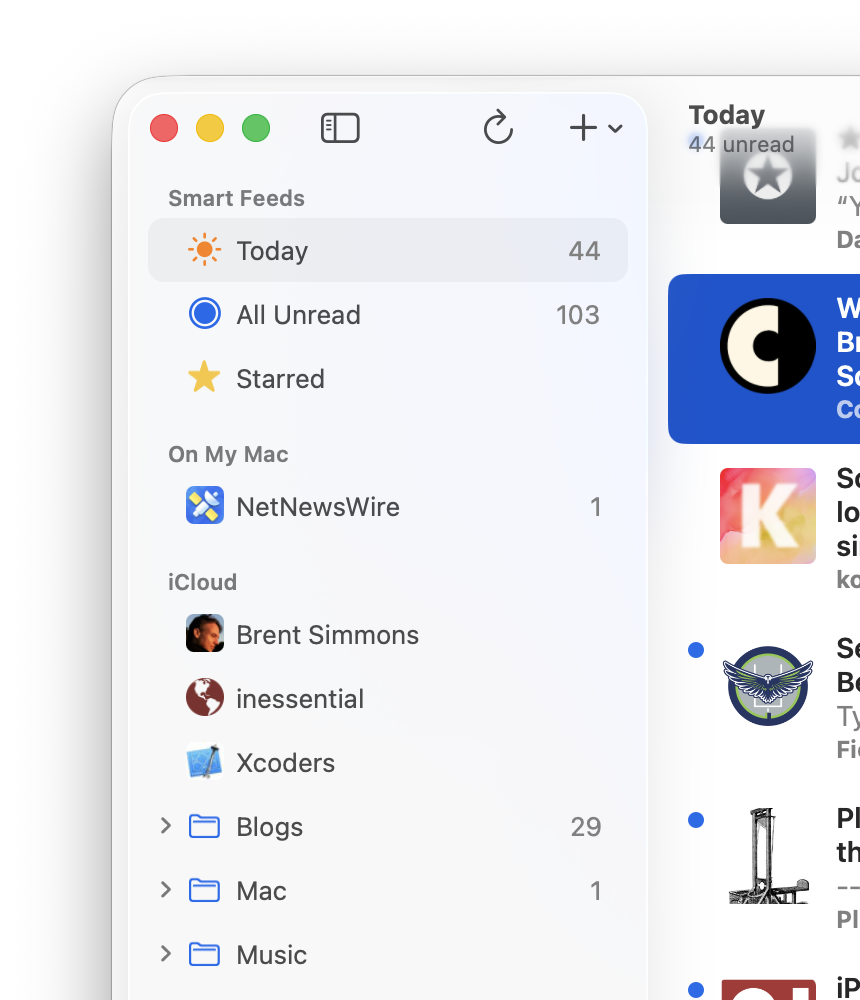
Task: Show the Starred smart feed
Action: (388, 379)
